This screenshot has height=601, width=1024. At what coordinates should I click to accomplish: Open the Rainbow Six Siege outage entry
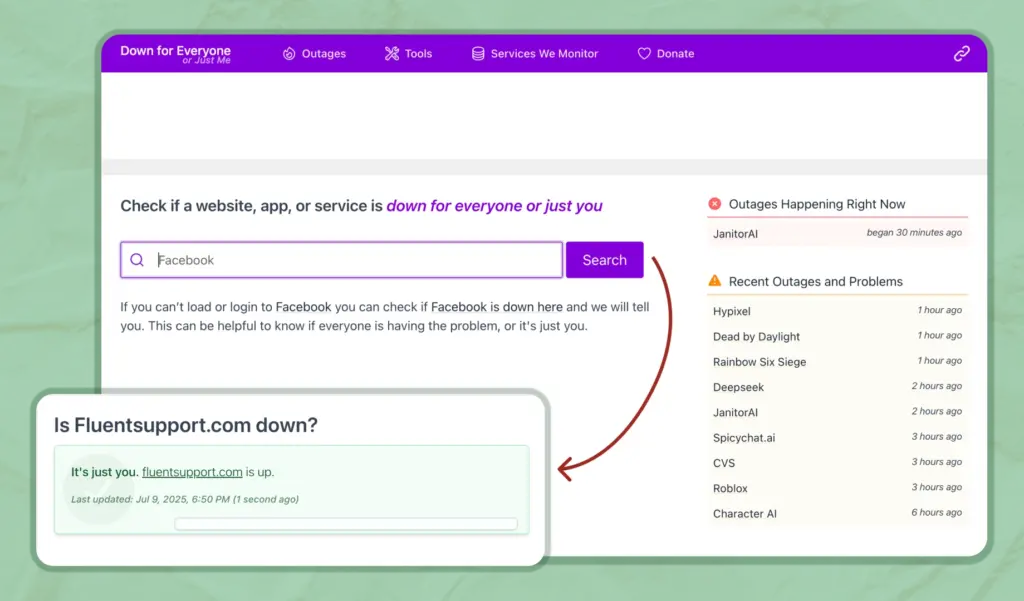(x=837, y=361)
